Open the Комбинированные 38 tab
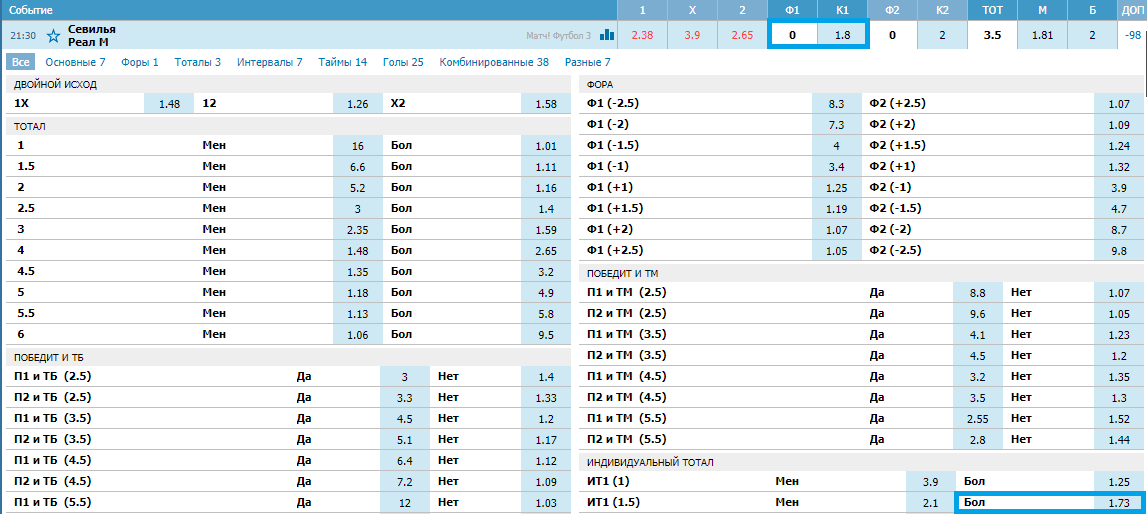The image size is (1147, 514). 494,62
